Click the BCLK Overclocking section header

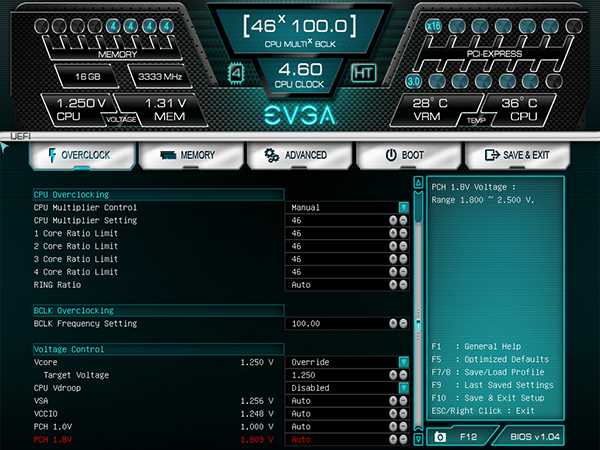(158, 310)
